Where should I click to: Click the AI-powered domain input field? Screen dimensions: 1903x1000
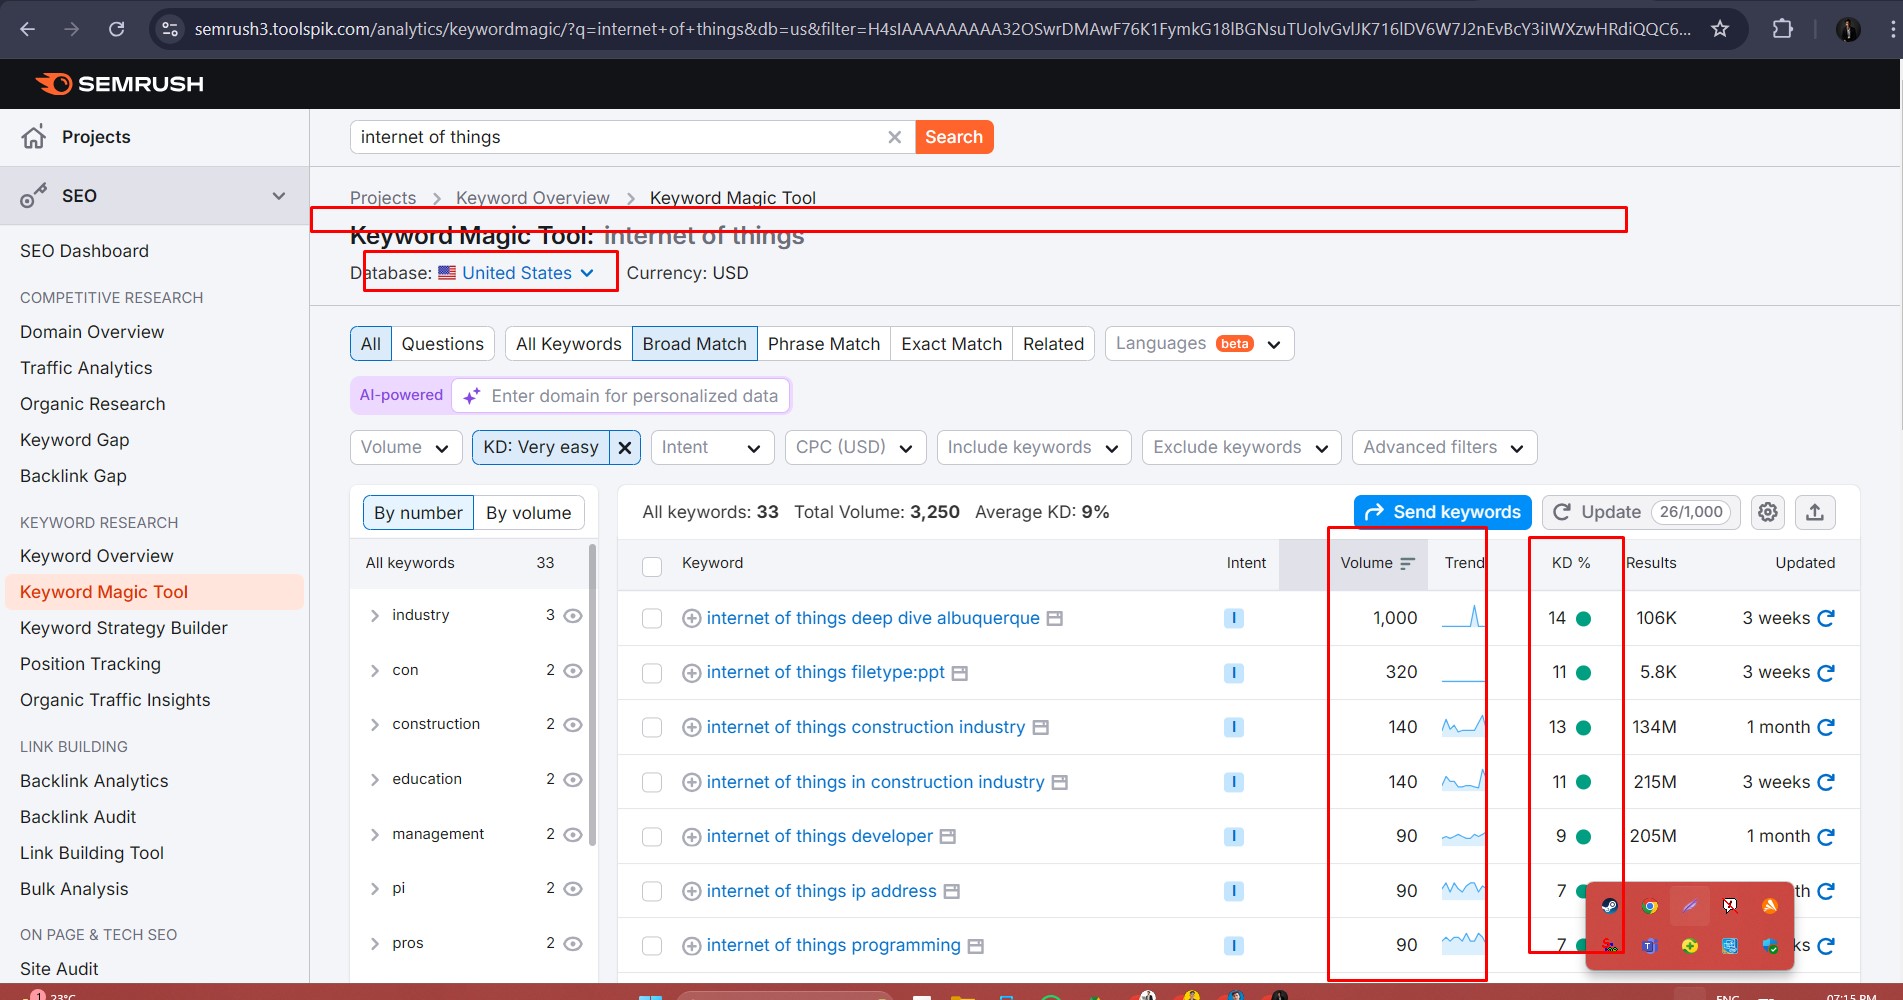pos(621,396)
